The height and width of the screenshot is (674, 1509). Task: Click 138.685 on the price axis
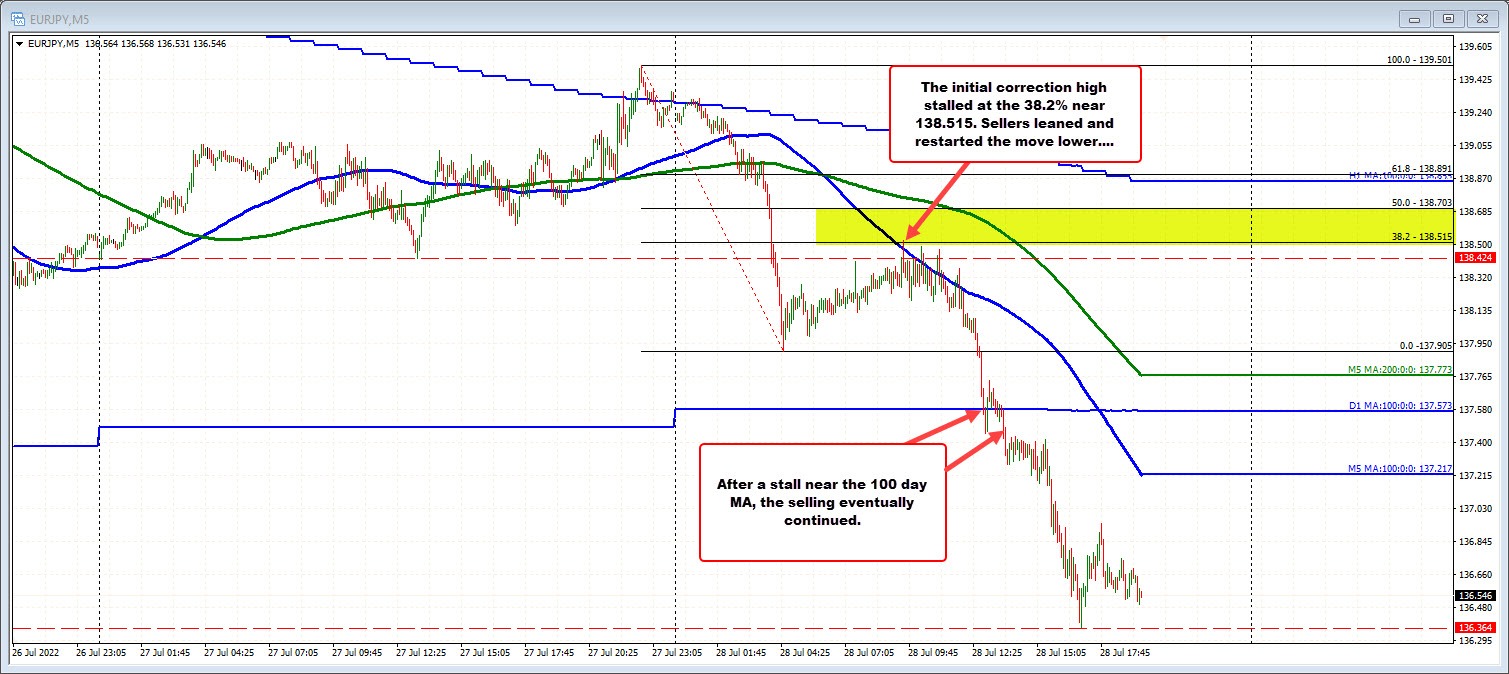(x=1476, y=211)
